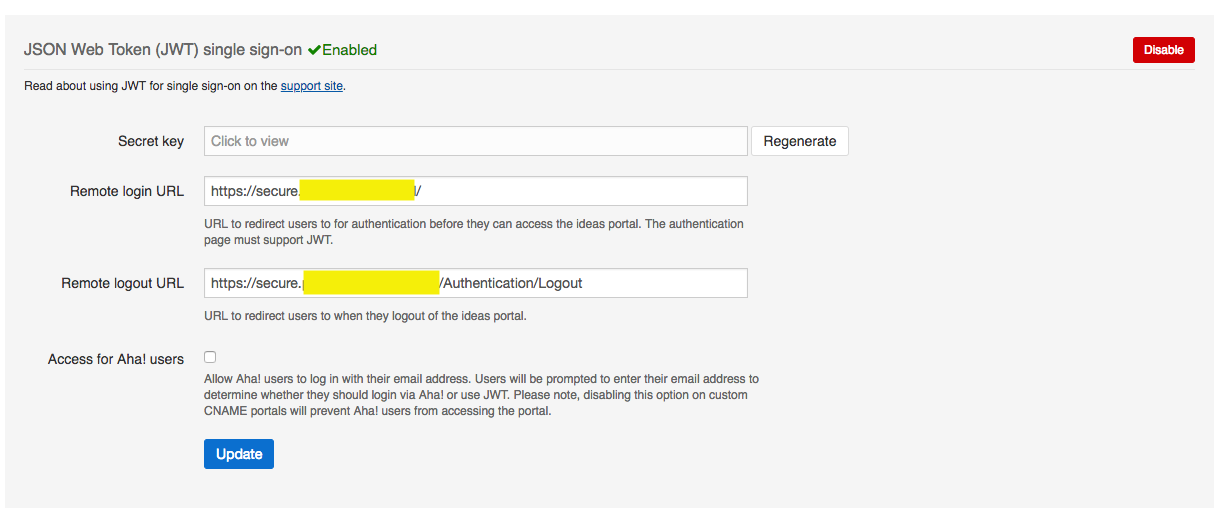Open the support site link
1225x516 pixels.
click(312, 86)
